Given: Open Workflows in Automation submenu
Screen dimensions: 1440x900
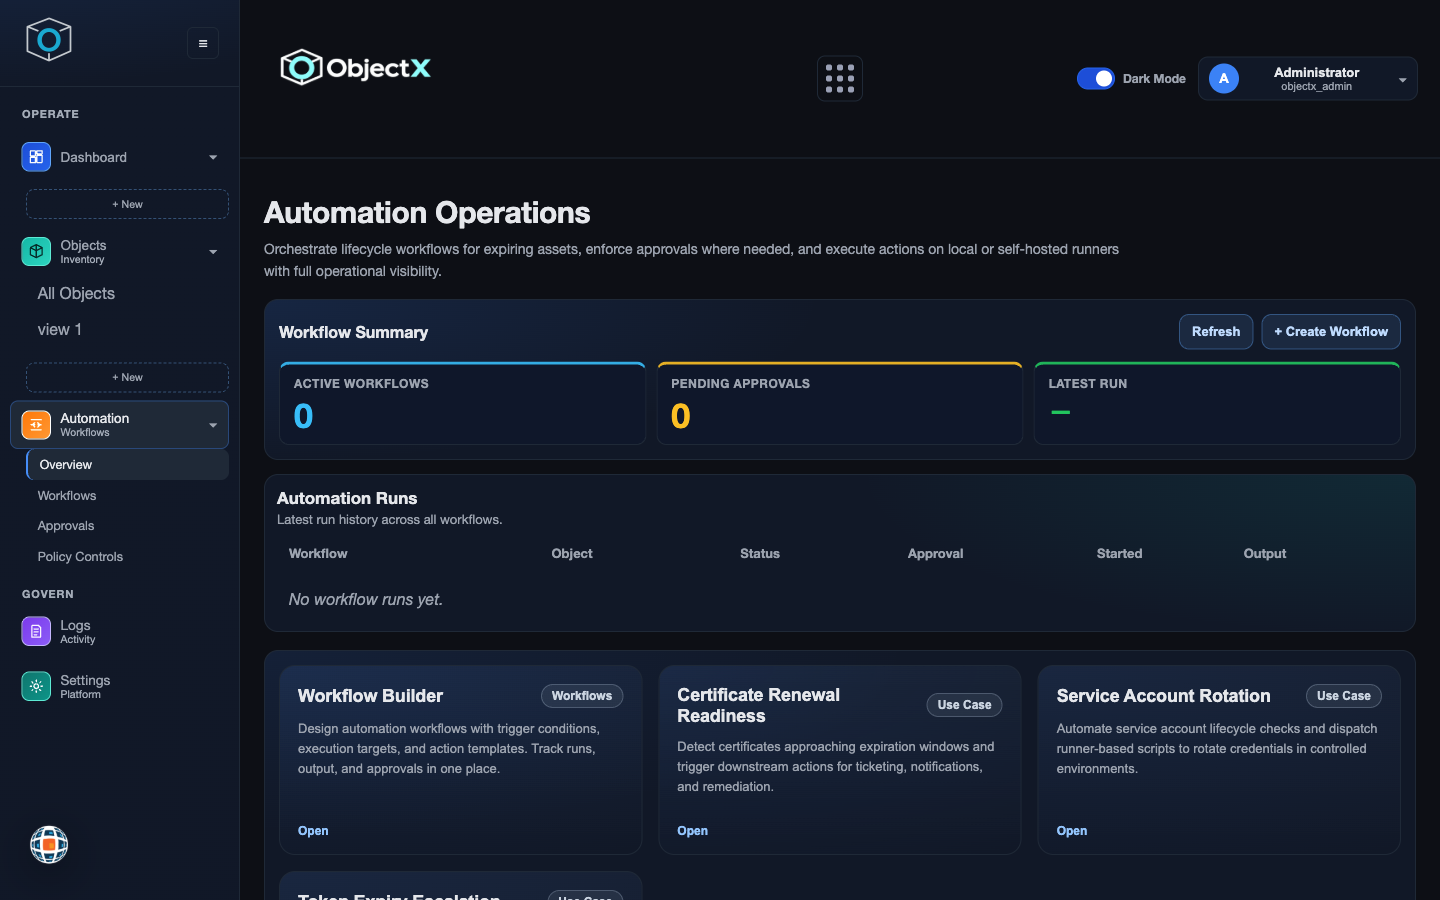Looking at the screenshot, I should 67,496.
